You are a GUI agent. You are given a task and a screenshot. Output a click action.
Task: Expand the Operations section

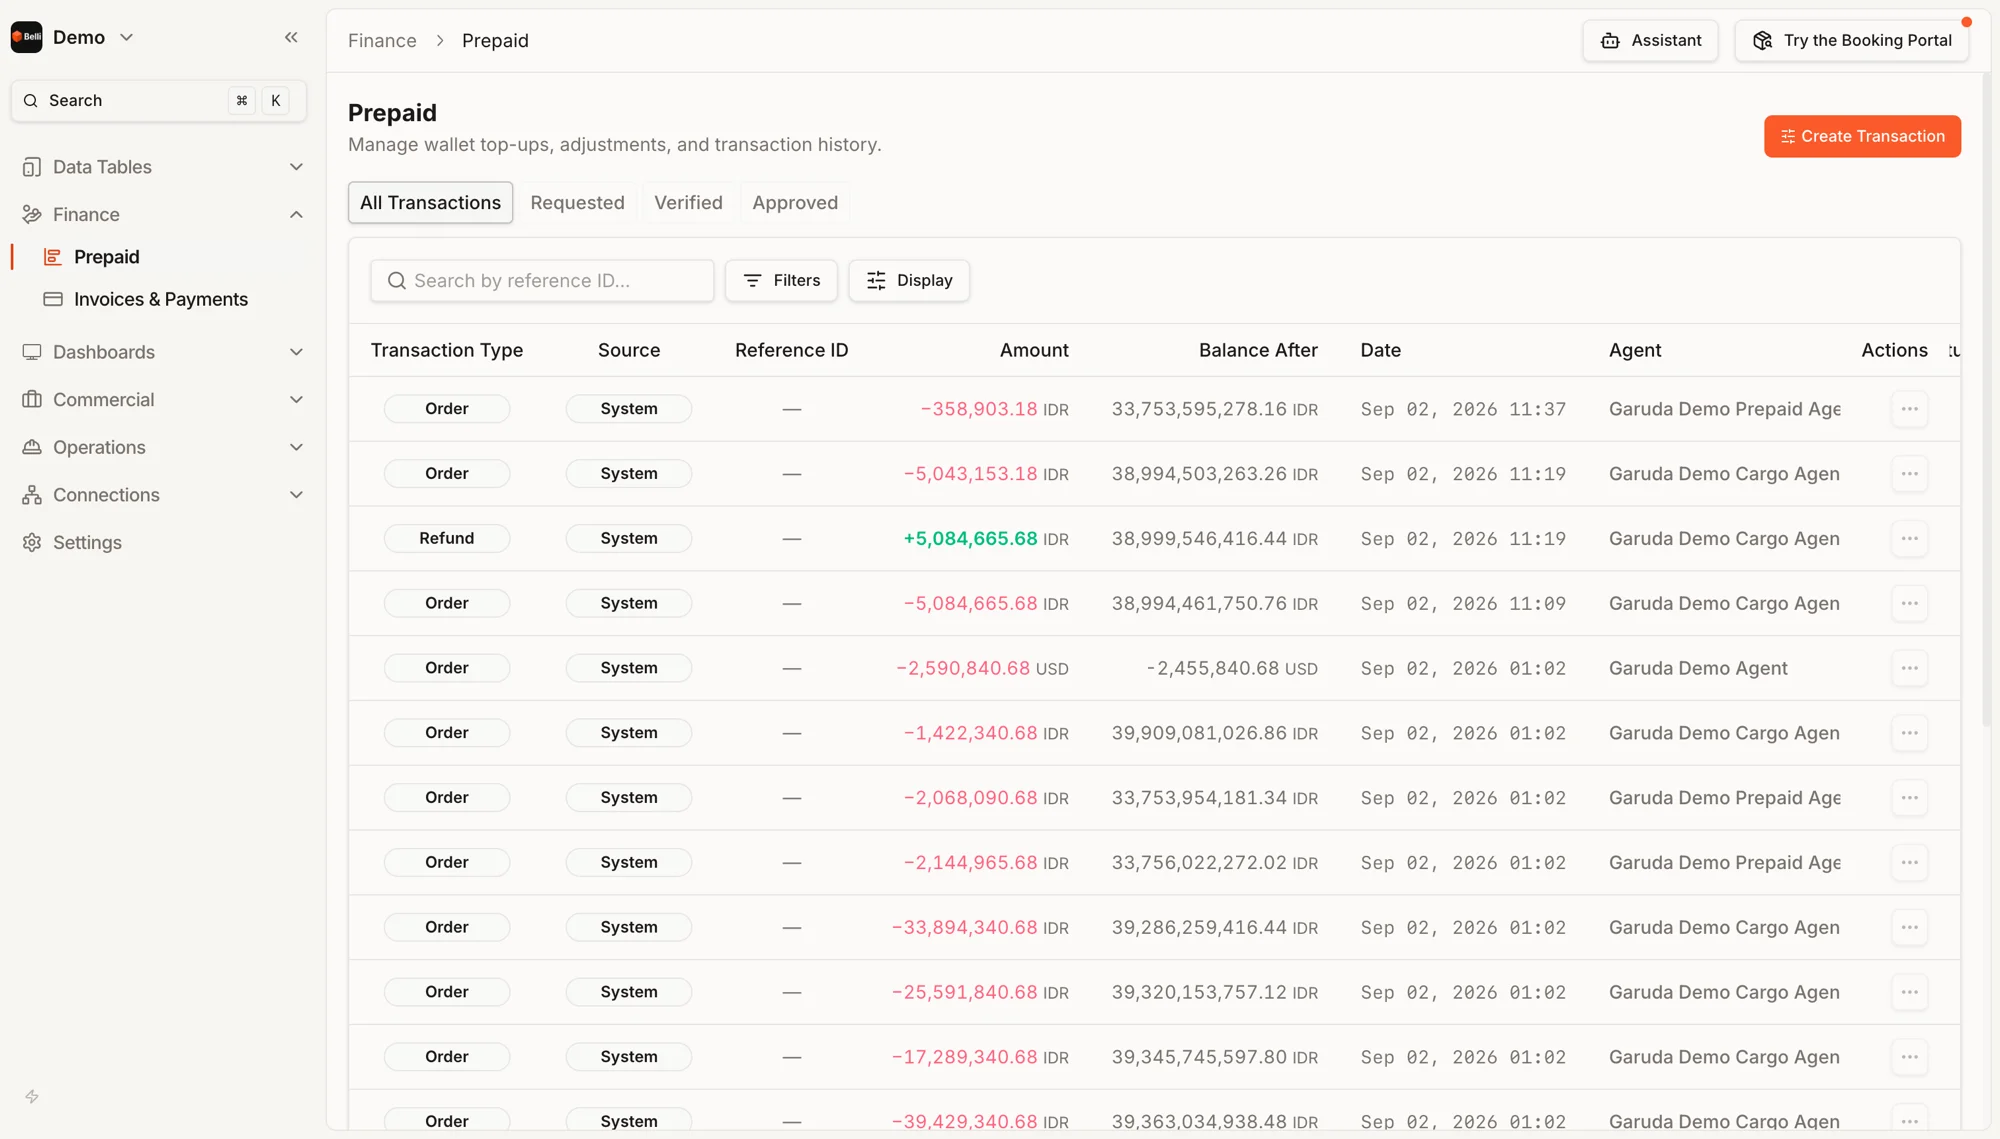tap(162, 447)
